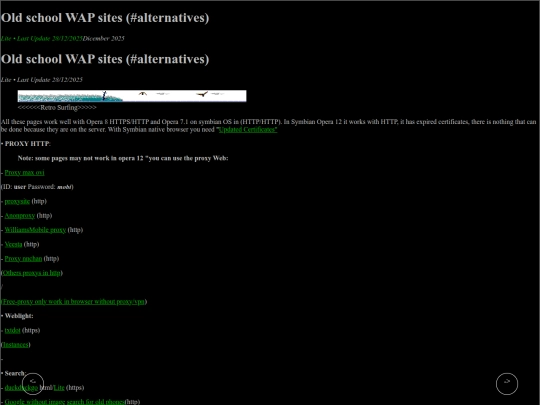Open the Instances link
This screenshot has height=405, width=540.
(15, 345)
